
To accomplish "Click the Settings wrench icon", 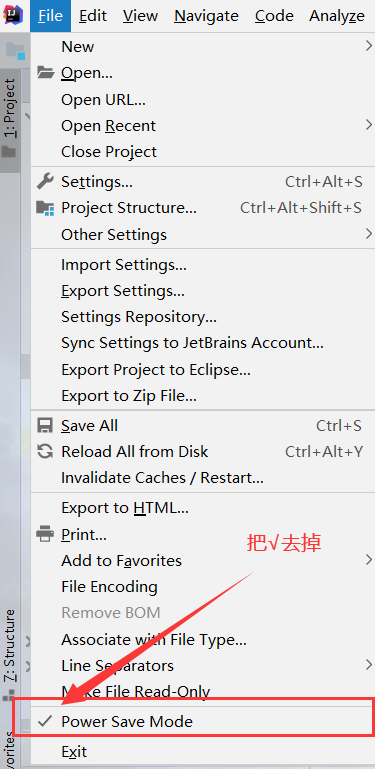I will click(x=45, y=182).
